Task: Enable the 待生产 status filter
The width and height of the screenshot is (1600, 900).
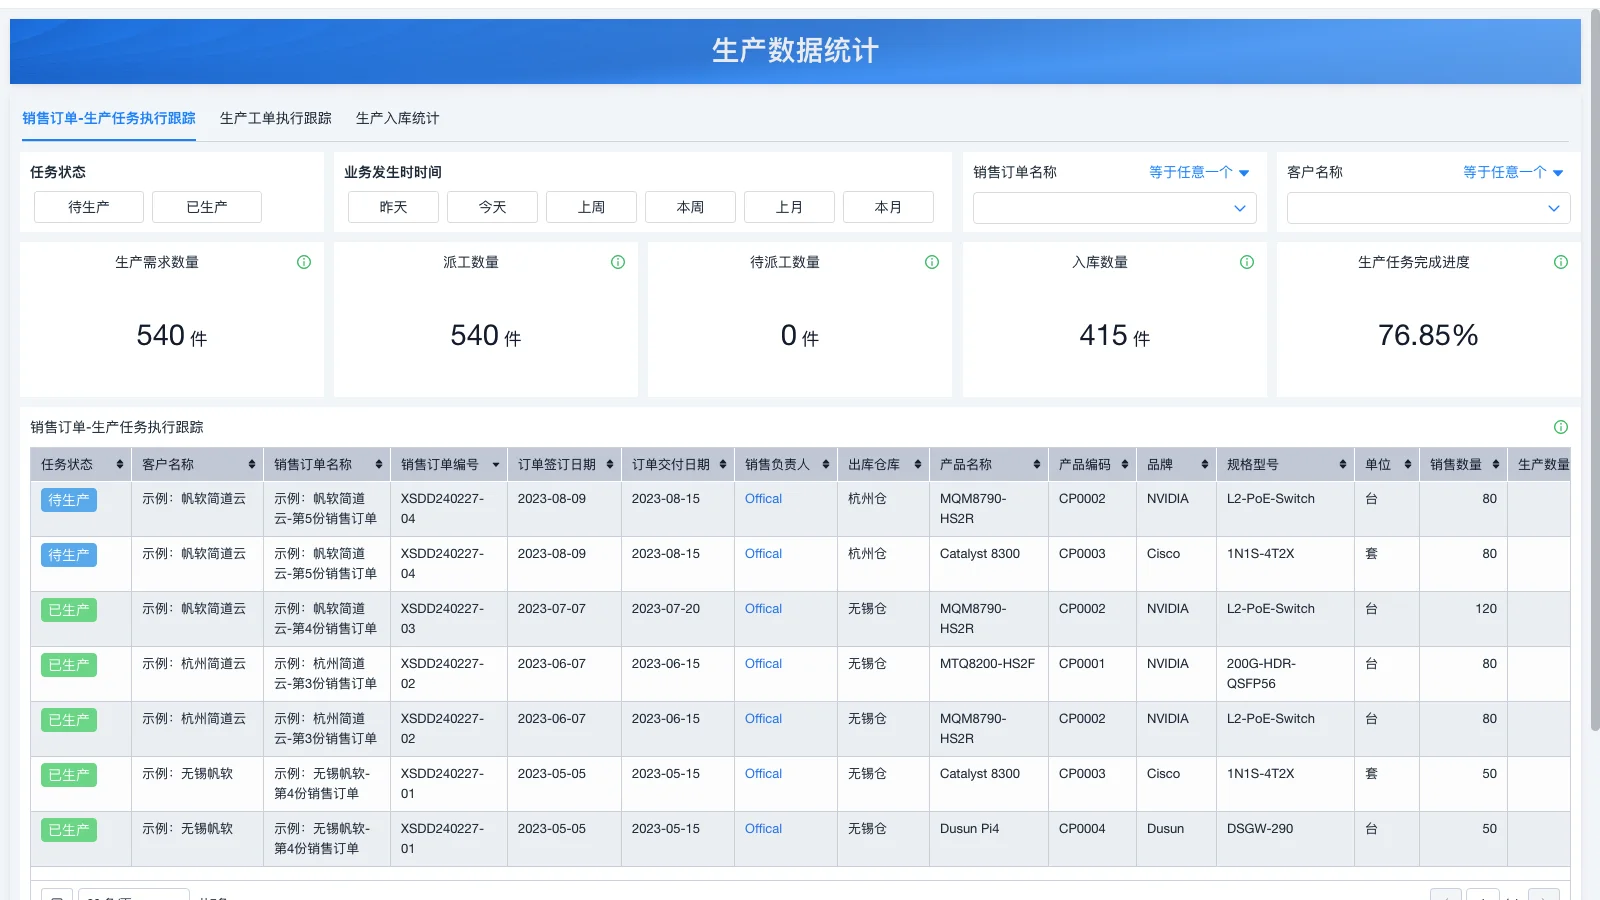Action: click(88, 207)
